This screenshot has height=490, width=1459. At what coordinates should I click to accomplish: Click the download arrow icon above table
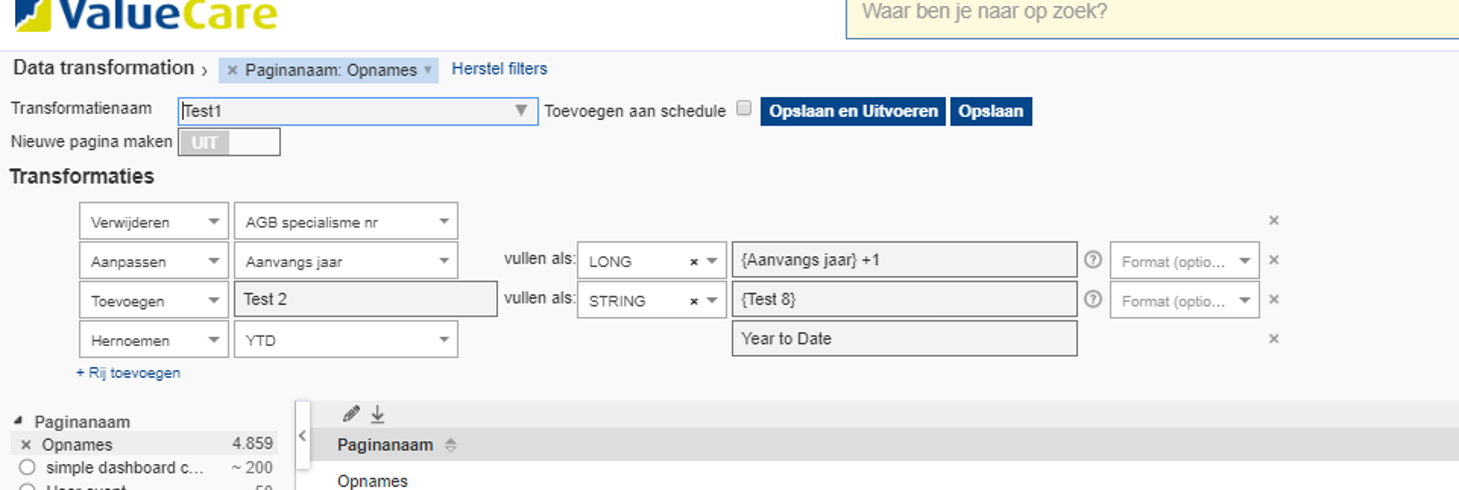[x=377, y=414]
